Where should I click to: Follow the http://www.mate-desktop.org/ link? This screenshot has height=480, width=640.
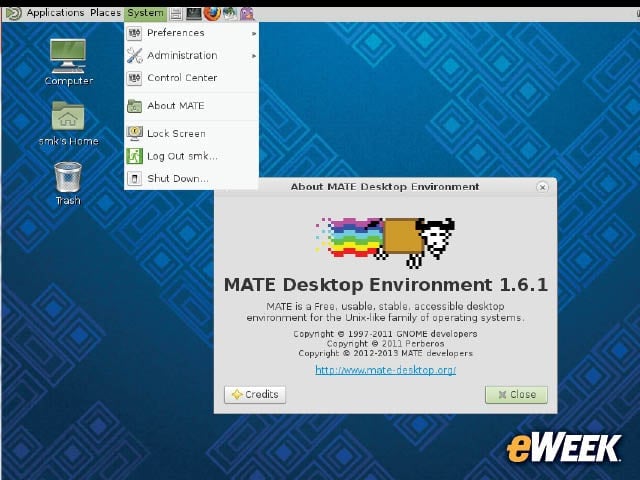pos(385,370)
